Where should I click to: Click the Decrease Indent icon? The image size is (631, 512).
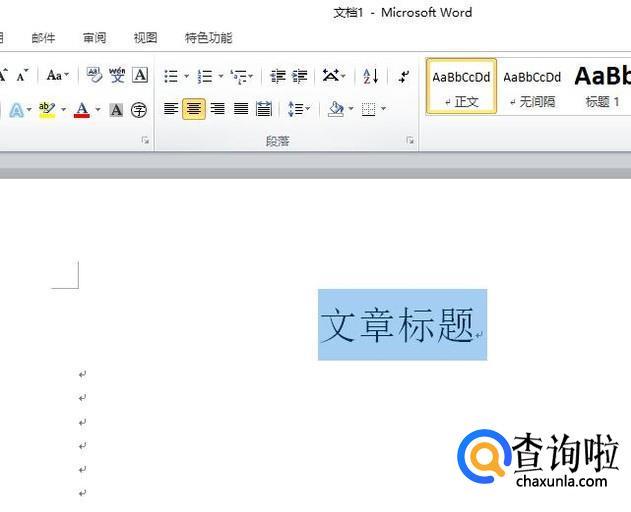coord(278,76)
